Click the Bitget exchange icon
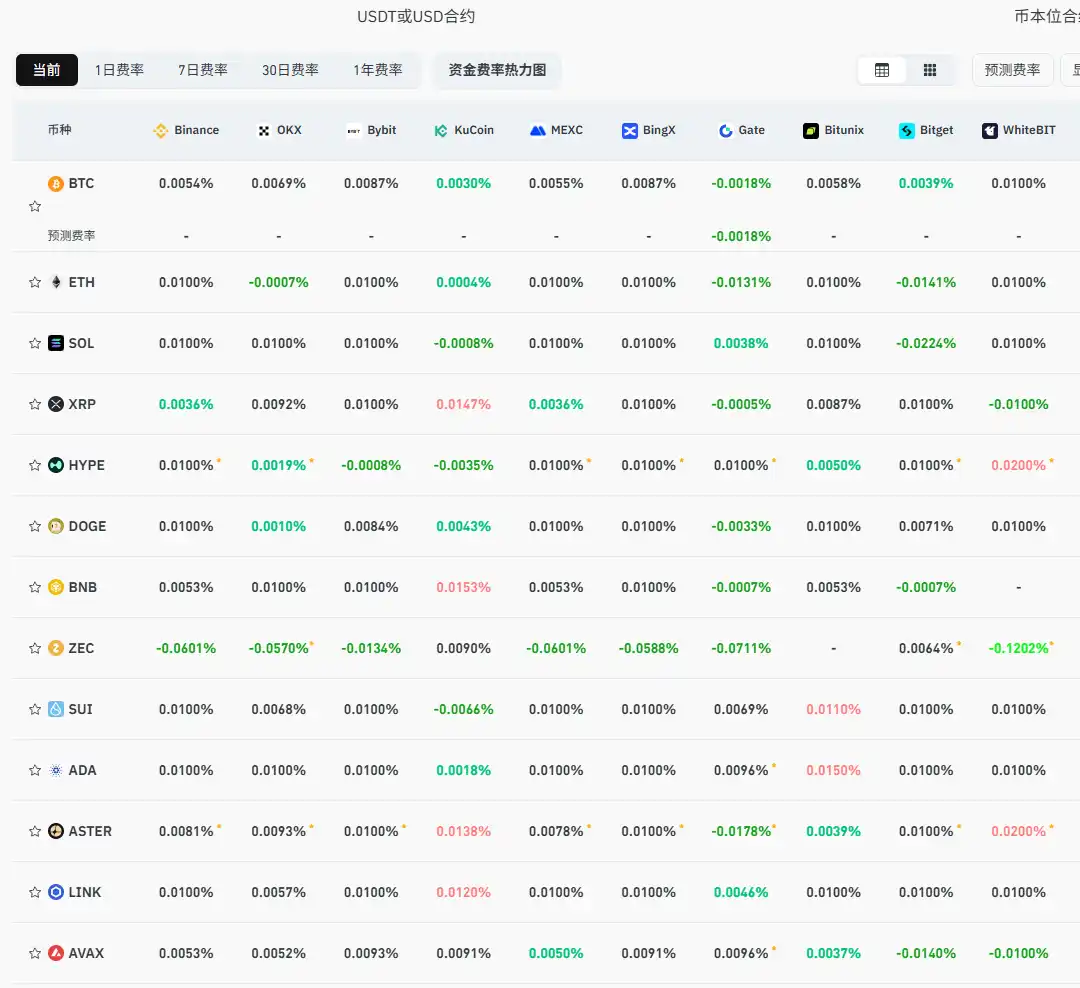 [906, 130]
